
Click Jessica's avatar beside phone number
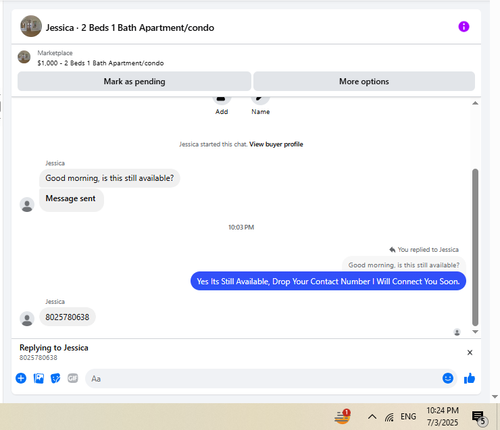(27, 319)
